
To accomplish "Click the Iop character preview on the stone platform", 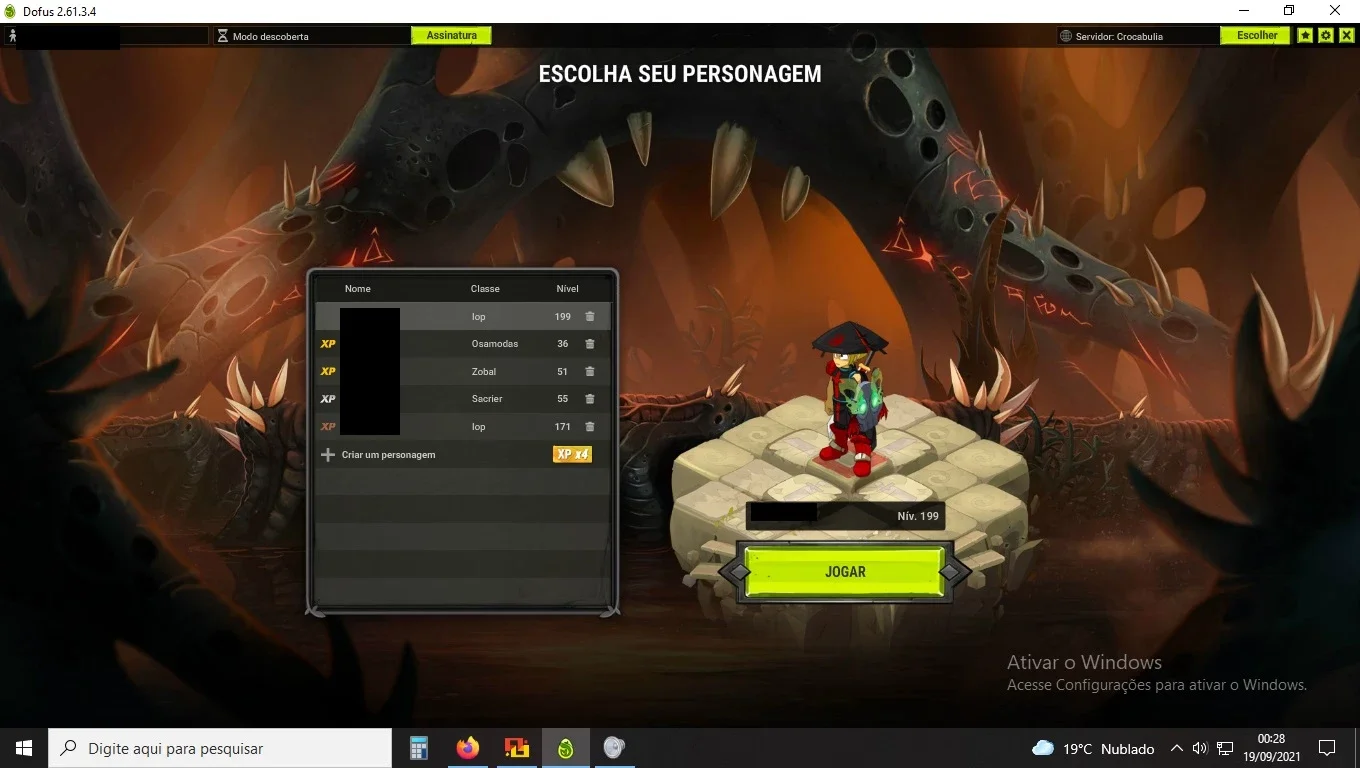I will tap(852, 400).
